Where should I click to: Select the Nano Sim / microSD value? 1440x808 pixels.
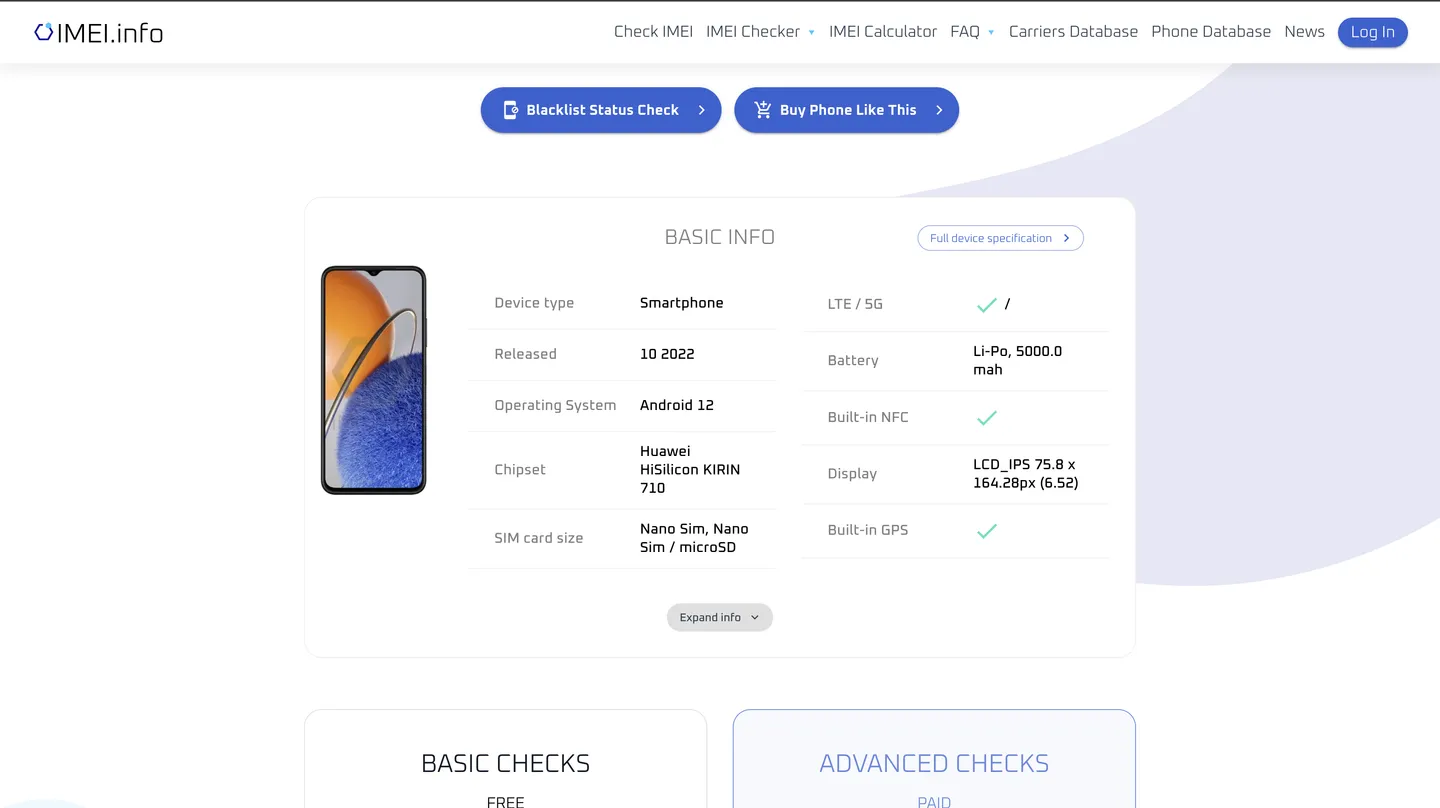694,538
